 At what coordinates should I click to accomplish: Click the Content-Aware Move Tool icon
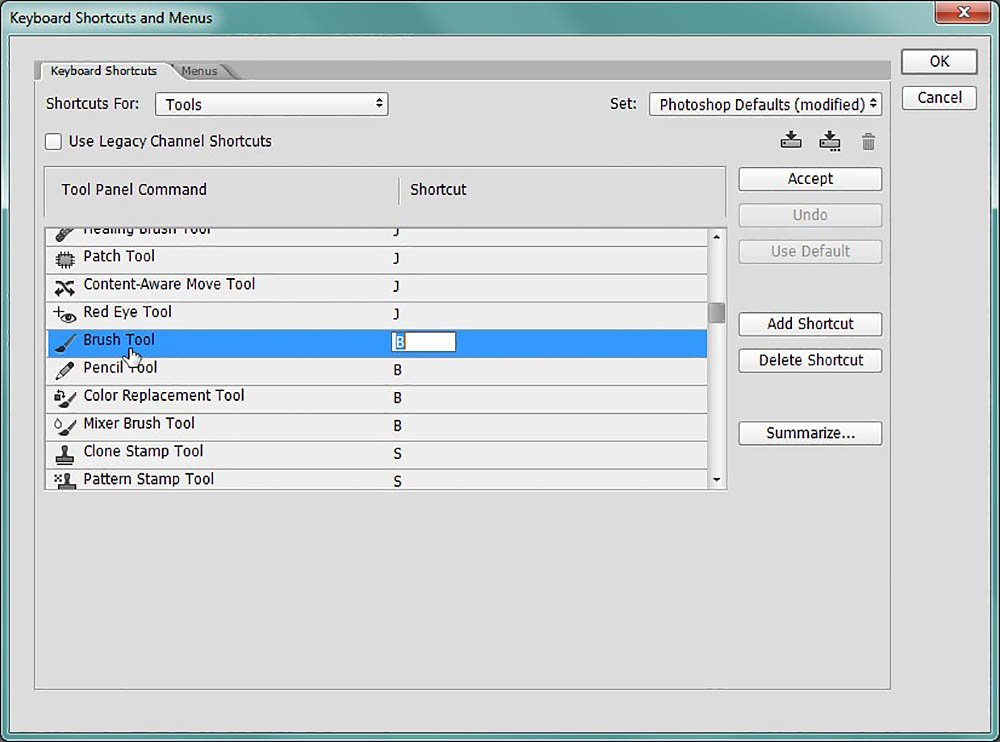click(x=64, y=288)
